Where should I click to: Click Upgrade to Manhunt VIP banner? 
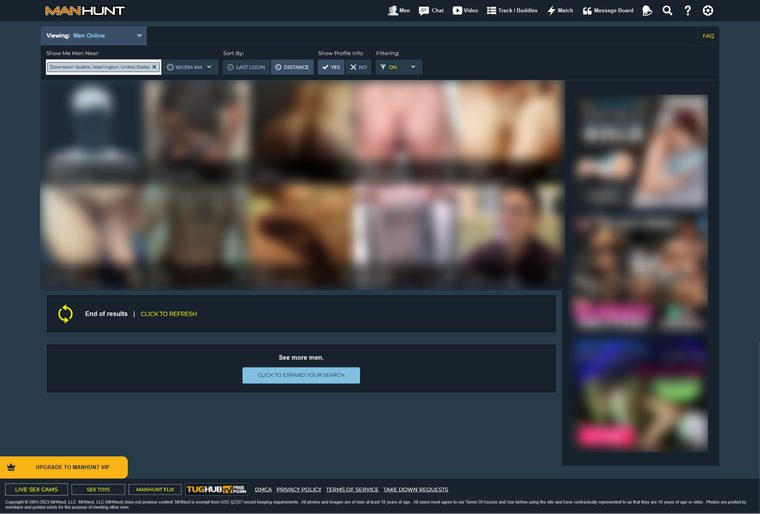point(64,467)
